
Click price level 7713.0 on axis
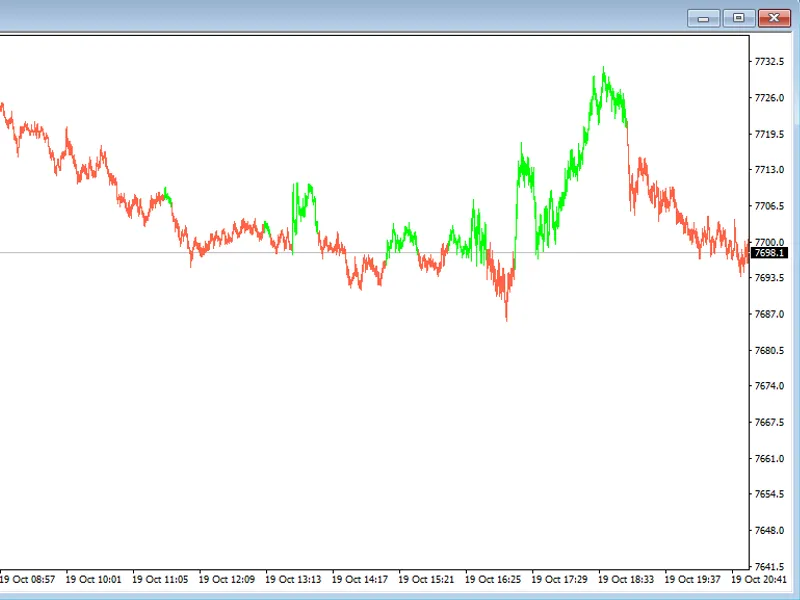click(769, 169)
